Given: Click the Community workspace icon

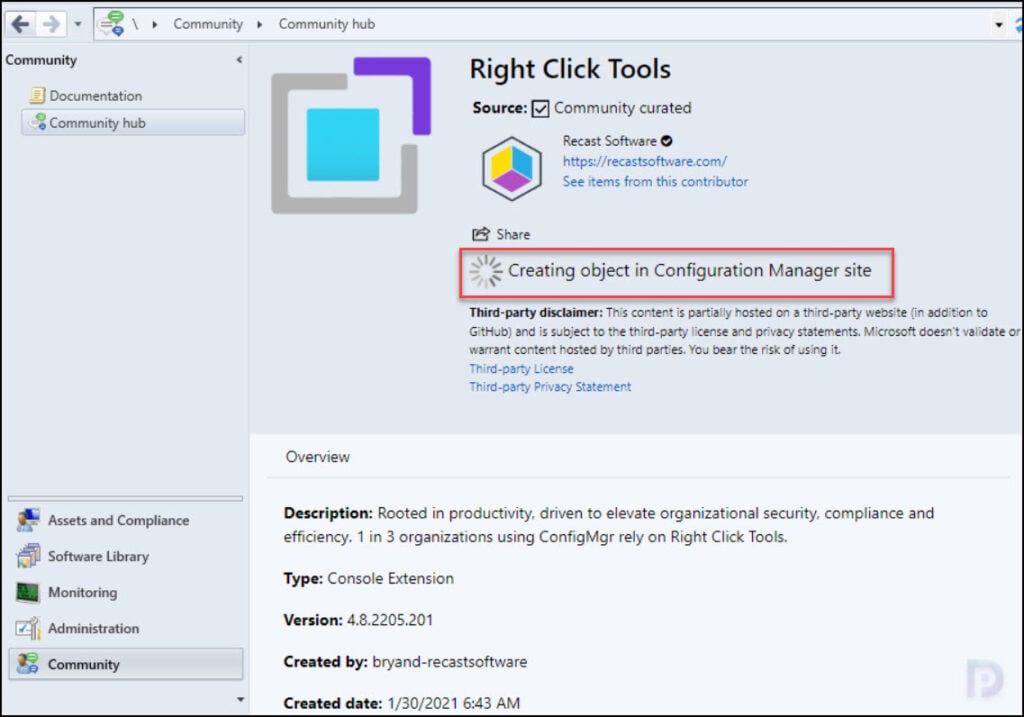Looking at the screenshot, I should [x=28, y=664].
